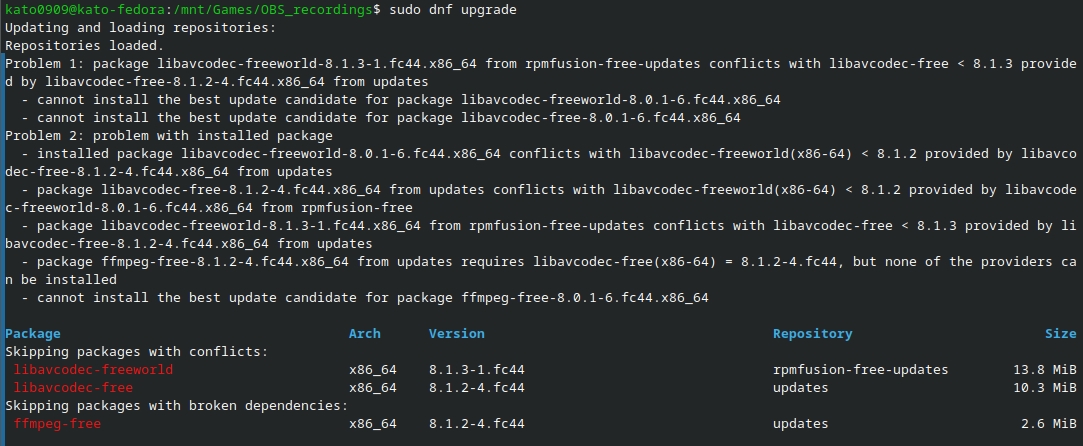The height and width of the screenshot is (446, 1083).
Task: Click the 2.6 MiB size value
Action: tap(1048, 424)
